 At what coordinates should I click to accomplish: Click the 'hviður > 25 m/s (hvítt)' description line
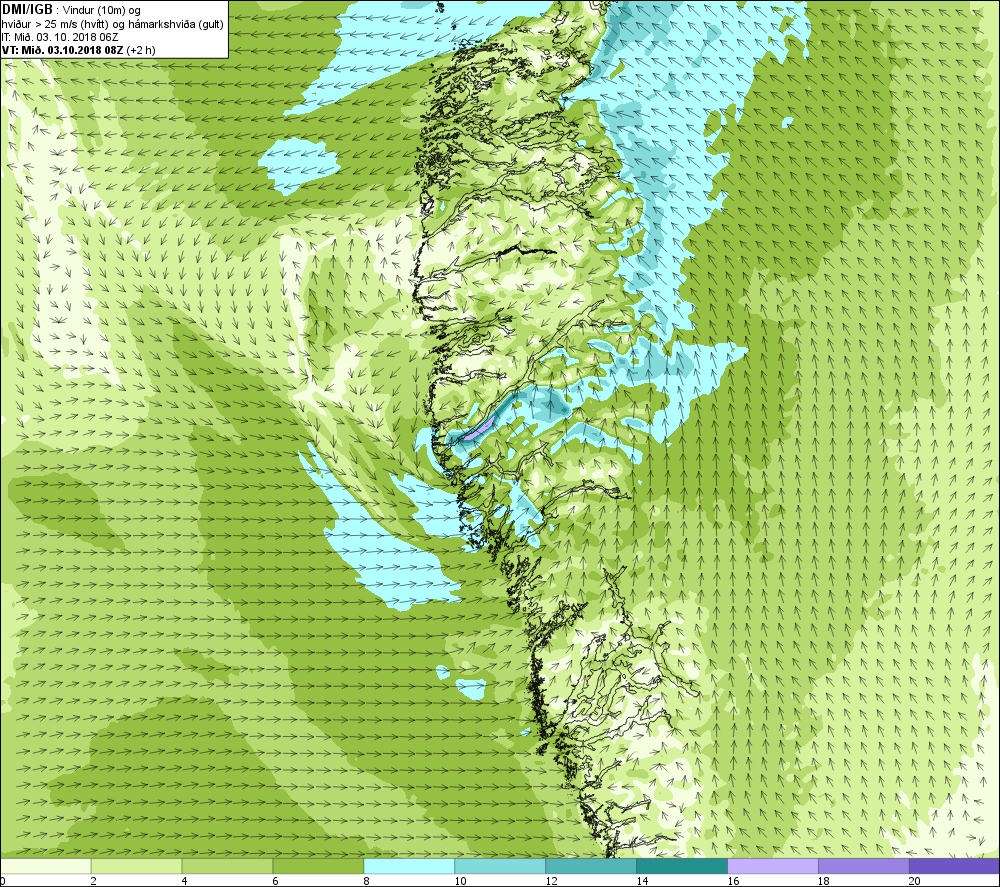click(113, 24)
